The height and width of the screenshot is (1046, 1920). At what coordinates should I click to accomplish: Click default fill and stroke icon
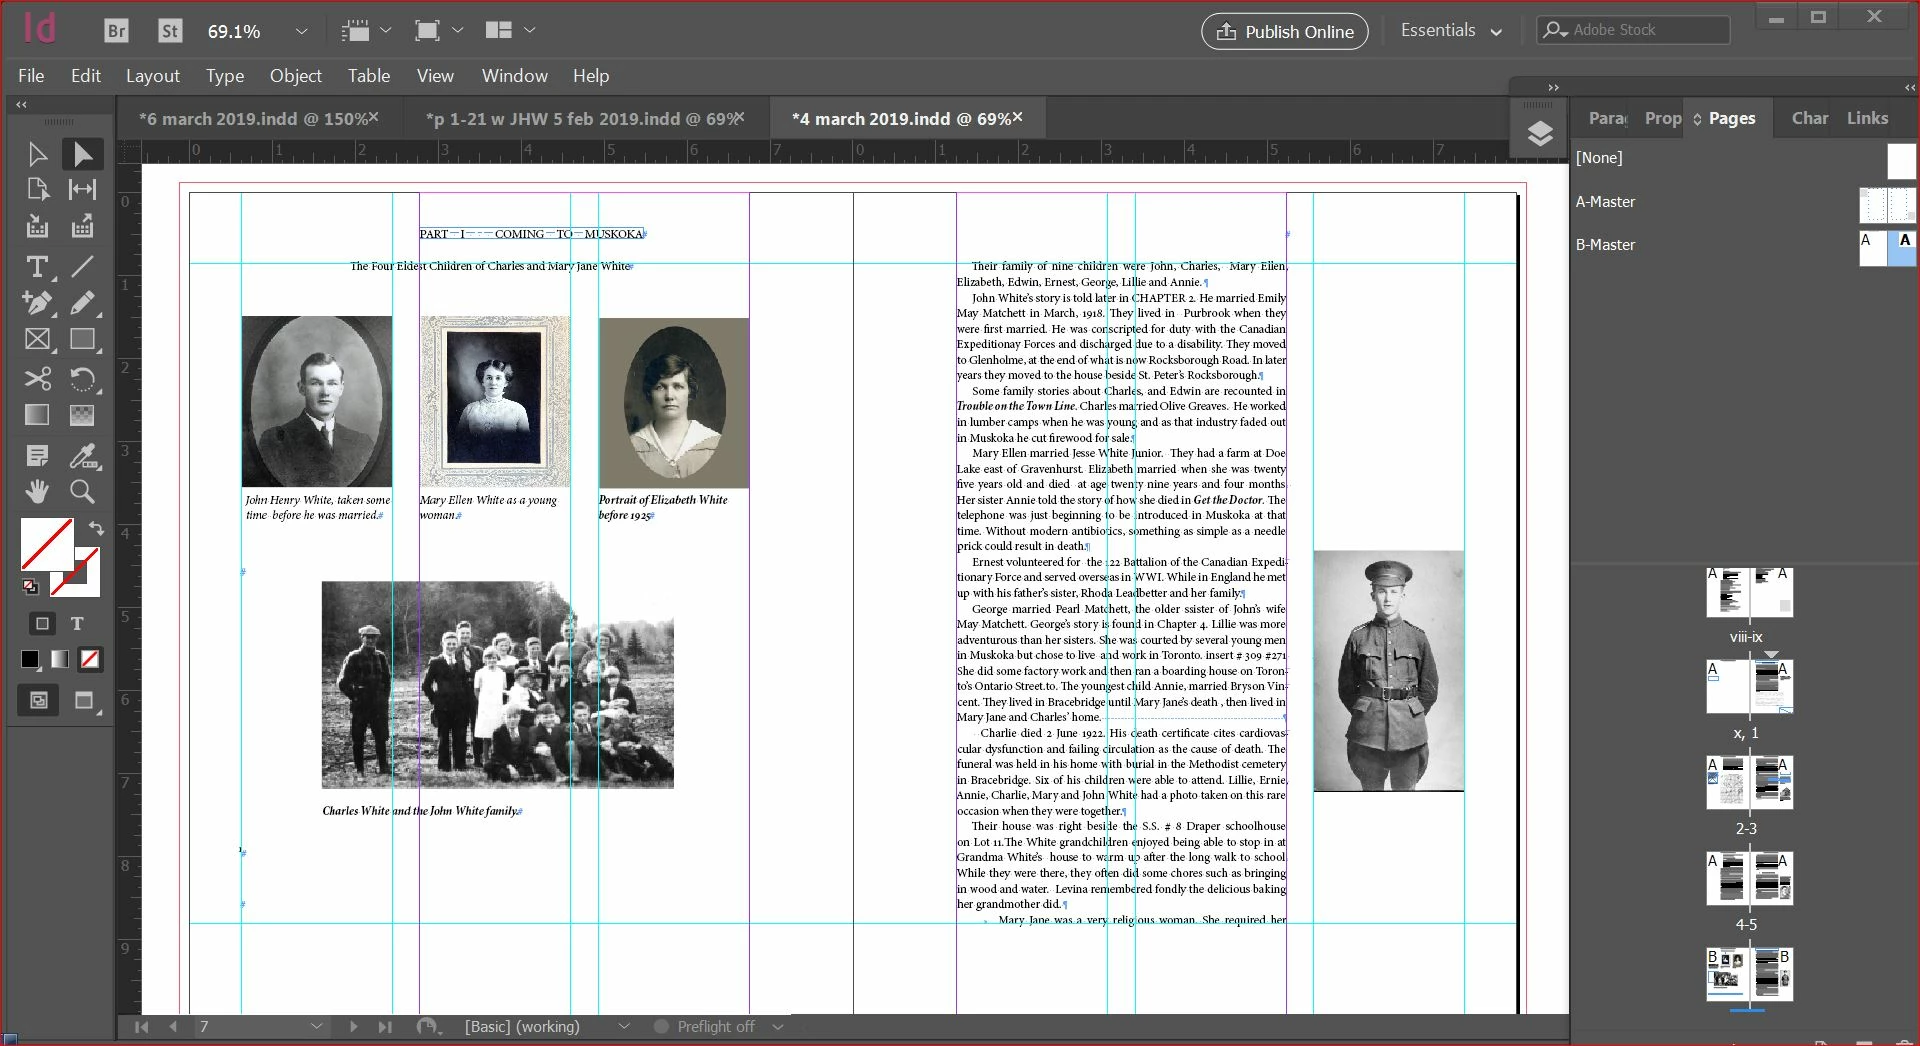click(30, 587)
